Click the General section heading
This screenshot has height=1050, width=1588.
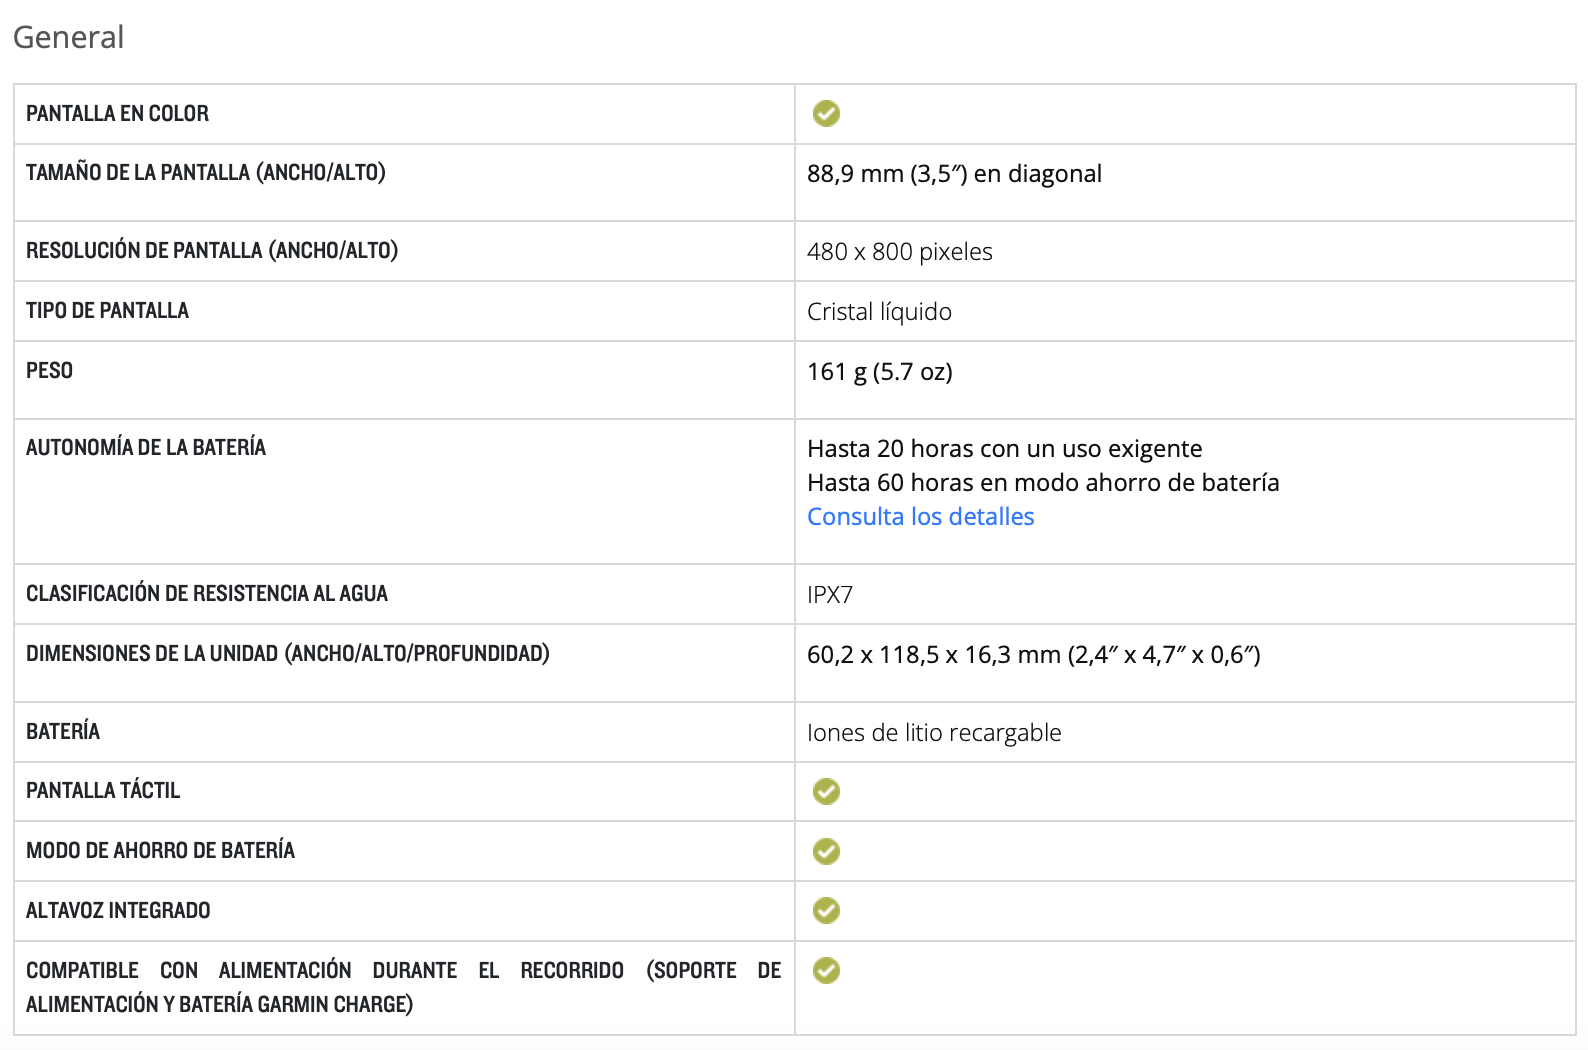[x=68, y=37]
